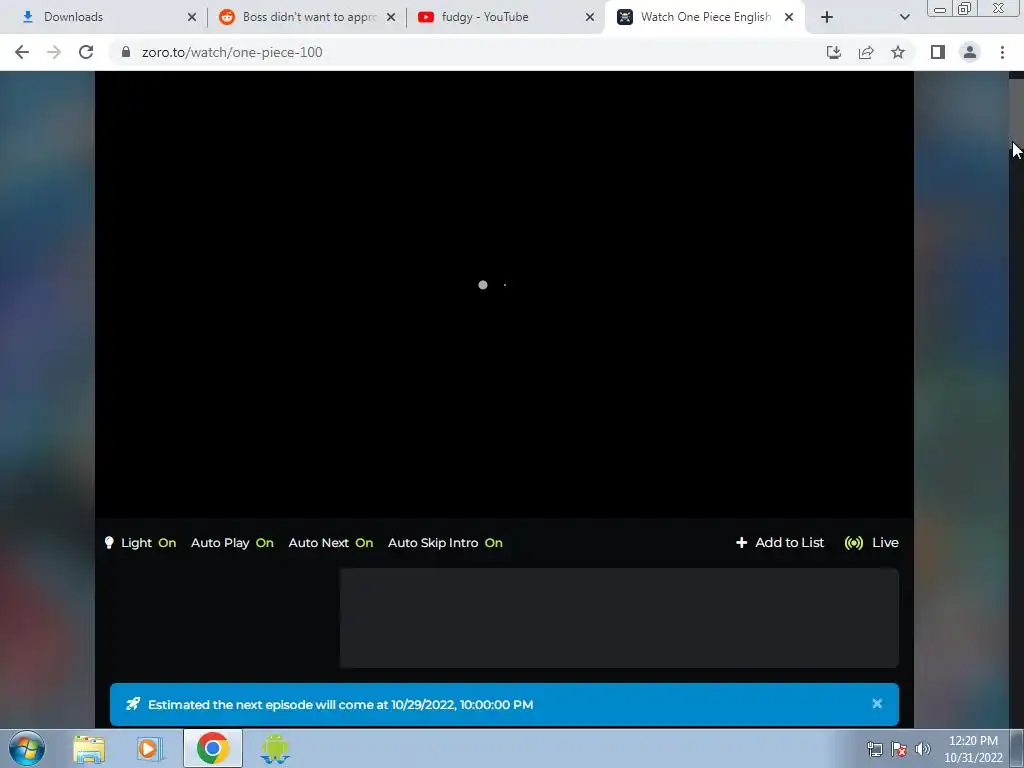Viewport: 1024px width, 768px height.
Task: Click the volume speaker tray icon
Action: click(923, 749)
